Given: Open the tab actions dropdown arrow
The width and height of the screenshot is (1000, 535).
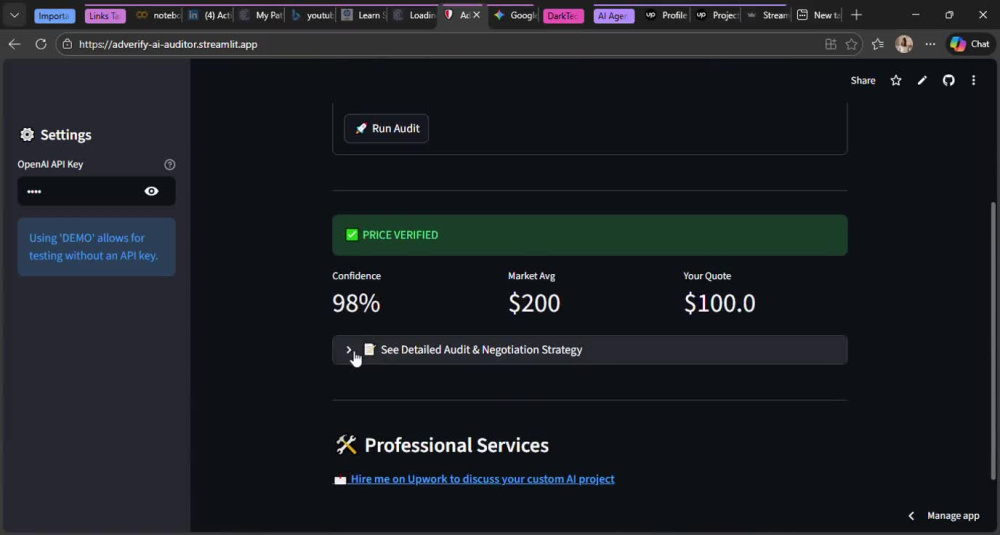Looking at the screenshot, I should (x=15, y=15).
